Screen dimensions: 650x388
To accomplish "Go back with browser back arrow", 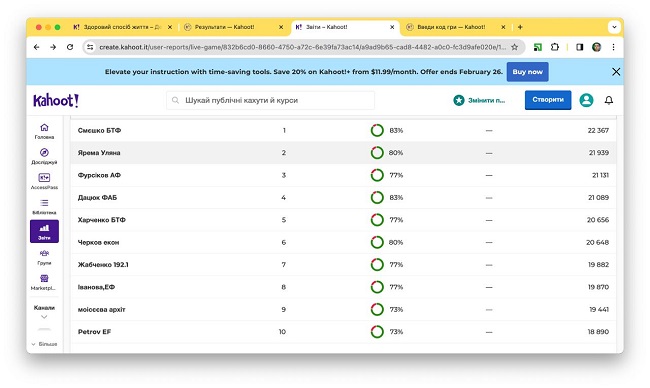I will (36, 47).
